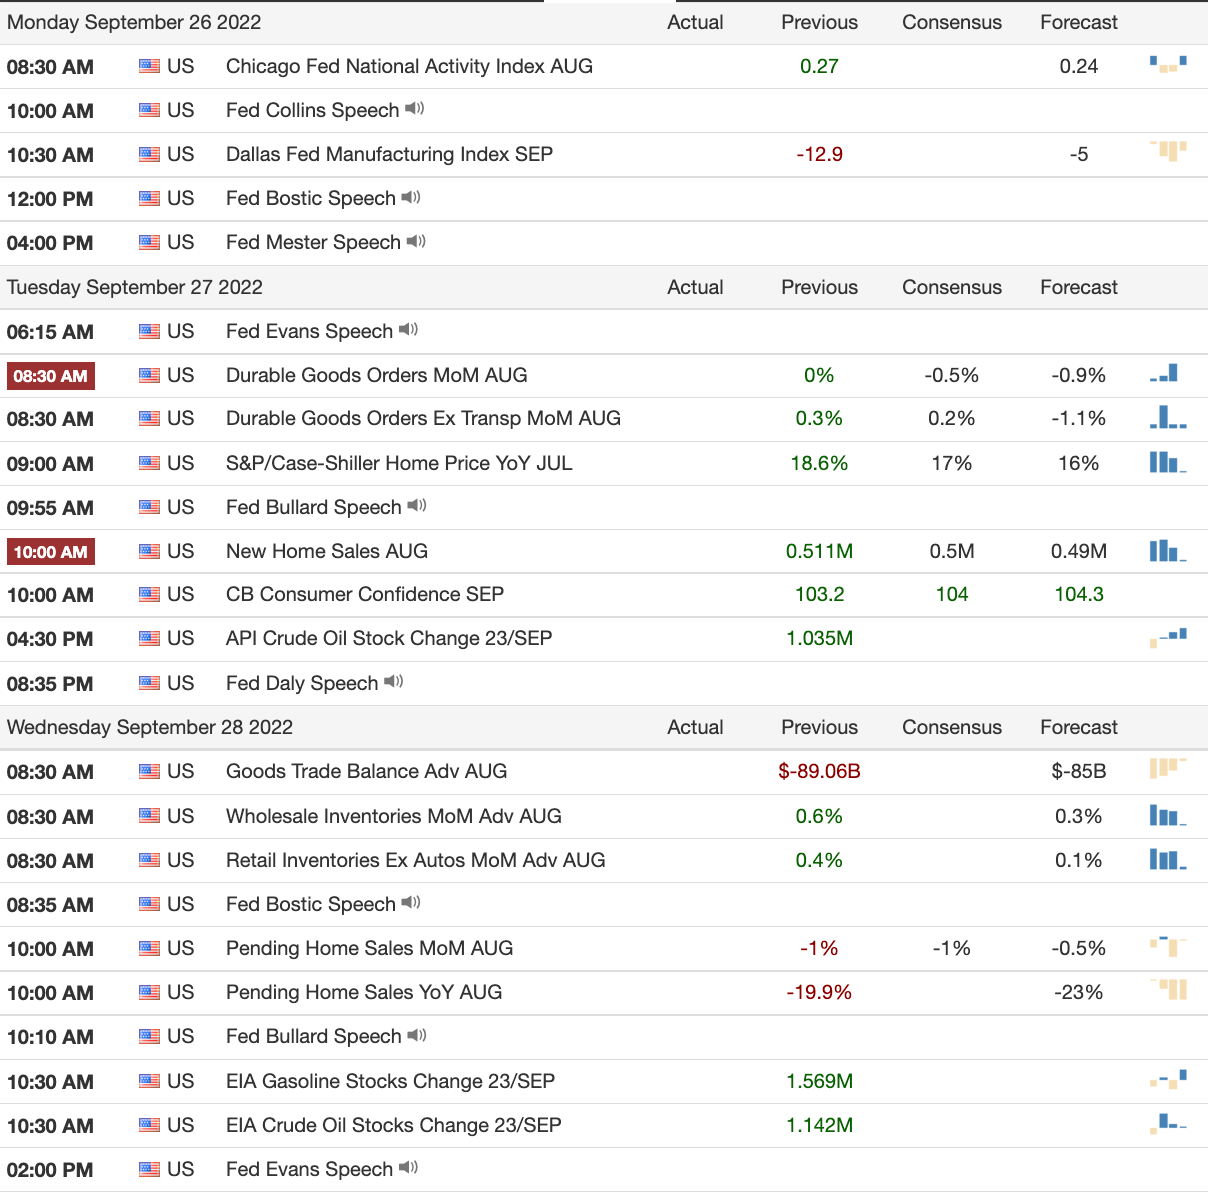Click speaker icon beside 02:00 PM Fed Evans Speech
Image resolution: width=1208 pixels, height=1192 pixels.
[x=408, y=1168]
